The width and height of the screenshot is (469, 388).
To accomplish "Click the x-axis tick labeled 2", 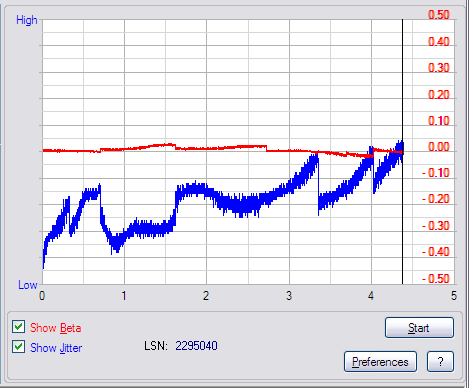I will pyautogui.click(x=206, y=296).
